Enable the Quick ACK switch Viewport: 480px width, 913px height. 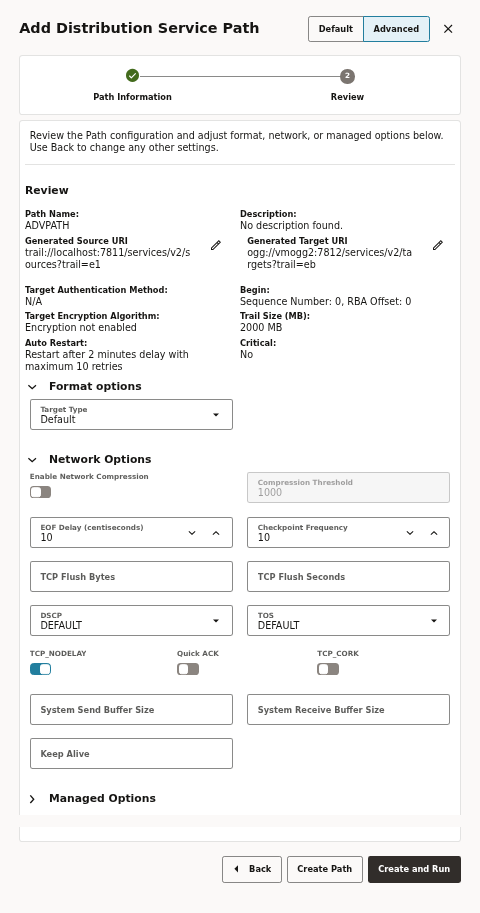tap(188, 669)
